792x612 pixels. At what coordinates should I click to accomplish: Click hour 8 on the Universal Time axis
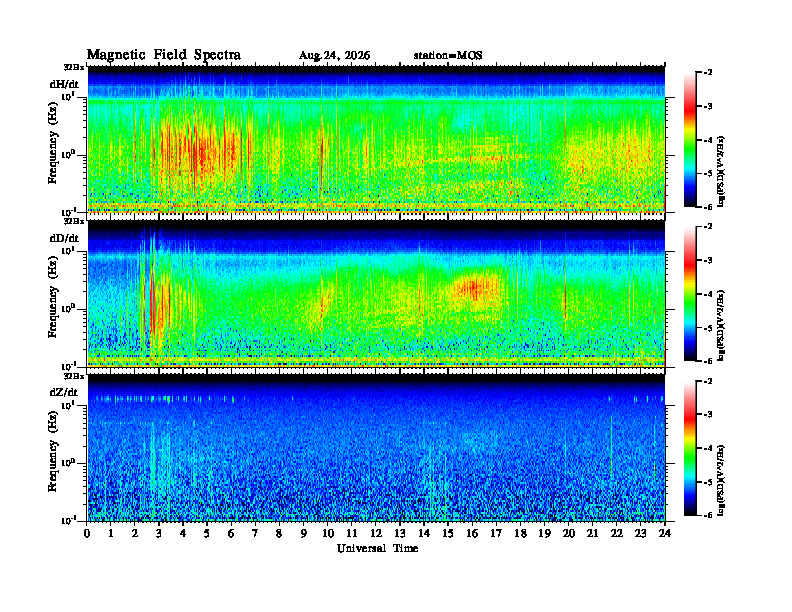tap(279, 534)
